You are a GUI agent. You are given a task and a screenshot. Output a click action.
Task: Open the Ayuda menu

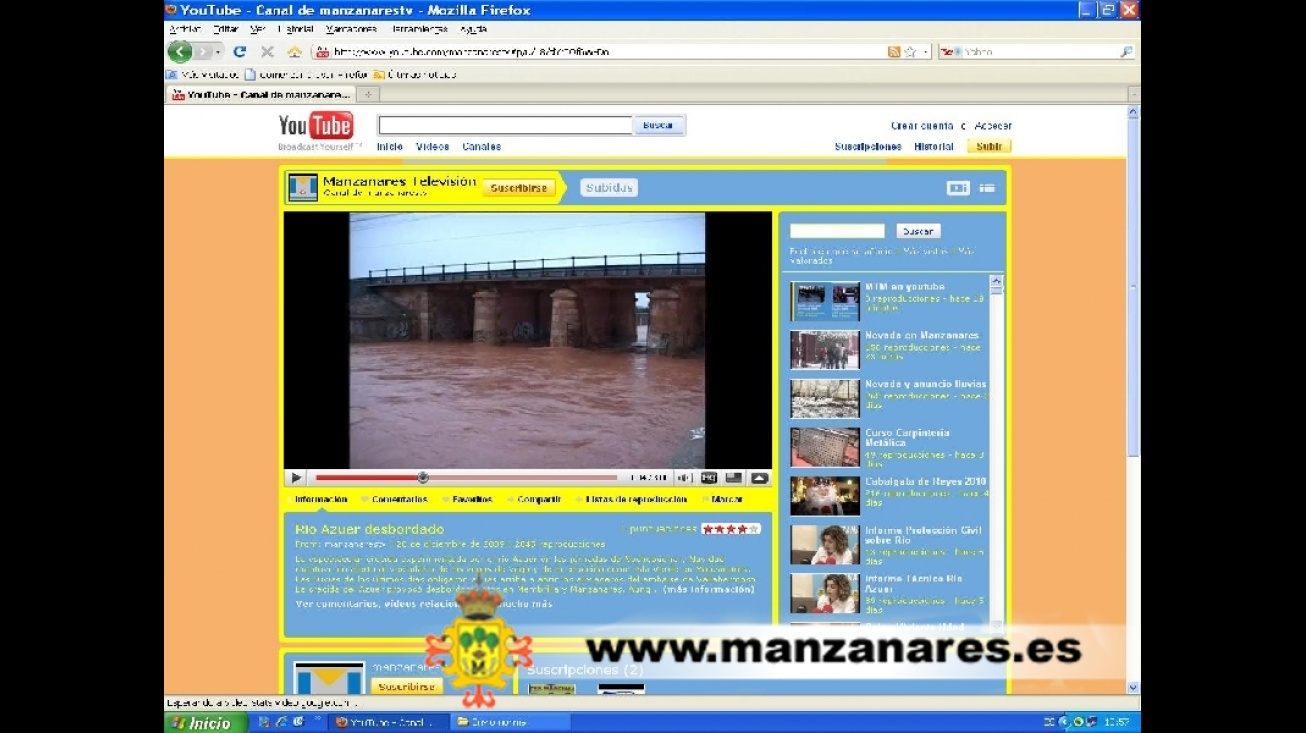(474, 29)
